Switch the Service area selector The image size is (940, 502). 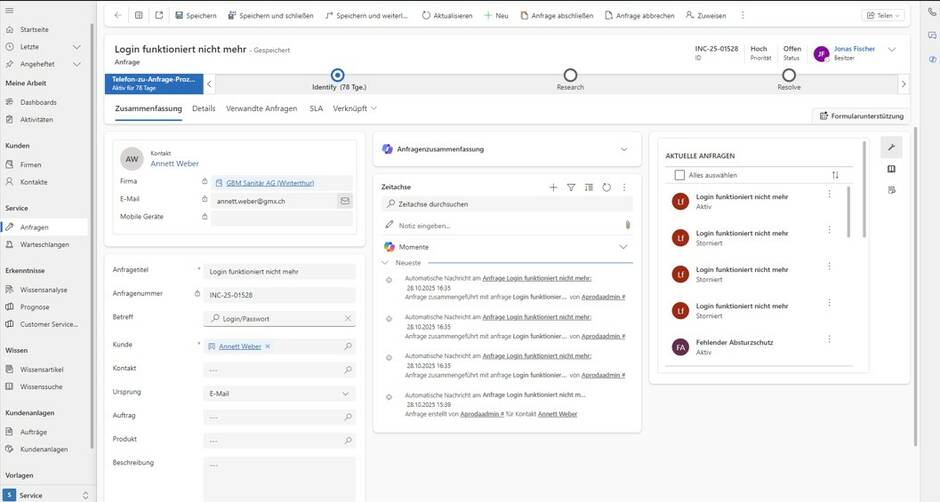47,495
